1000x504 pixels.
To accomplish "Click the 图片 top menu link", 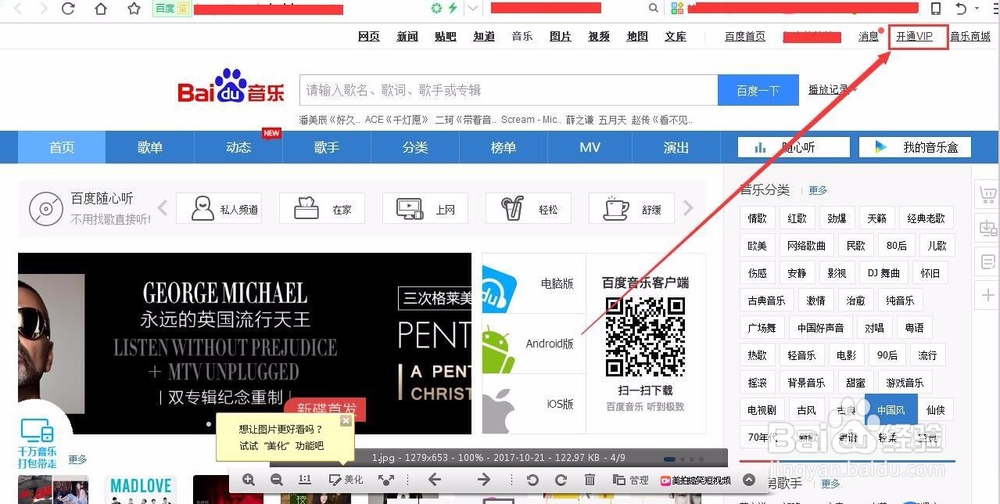I will 561,37.
